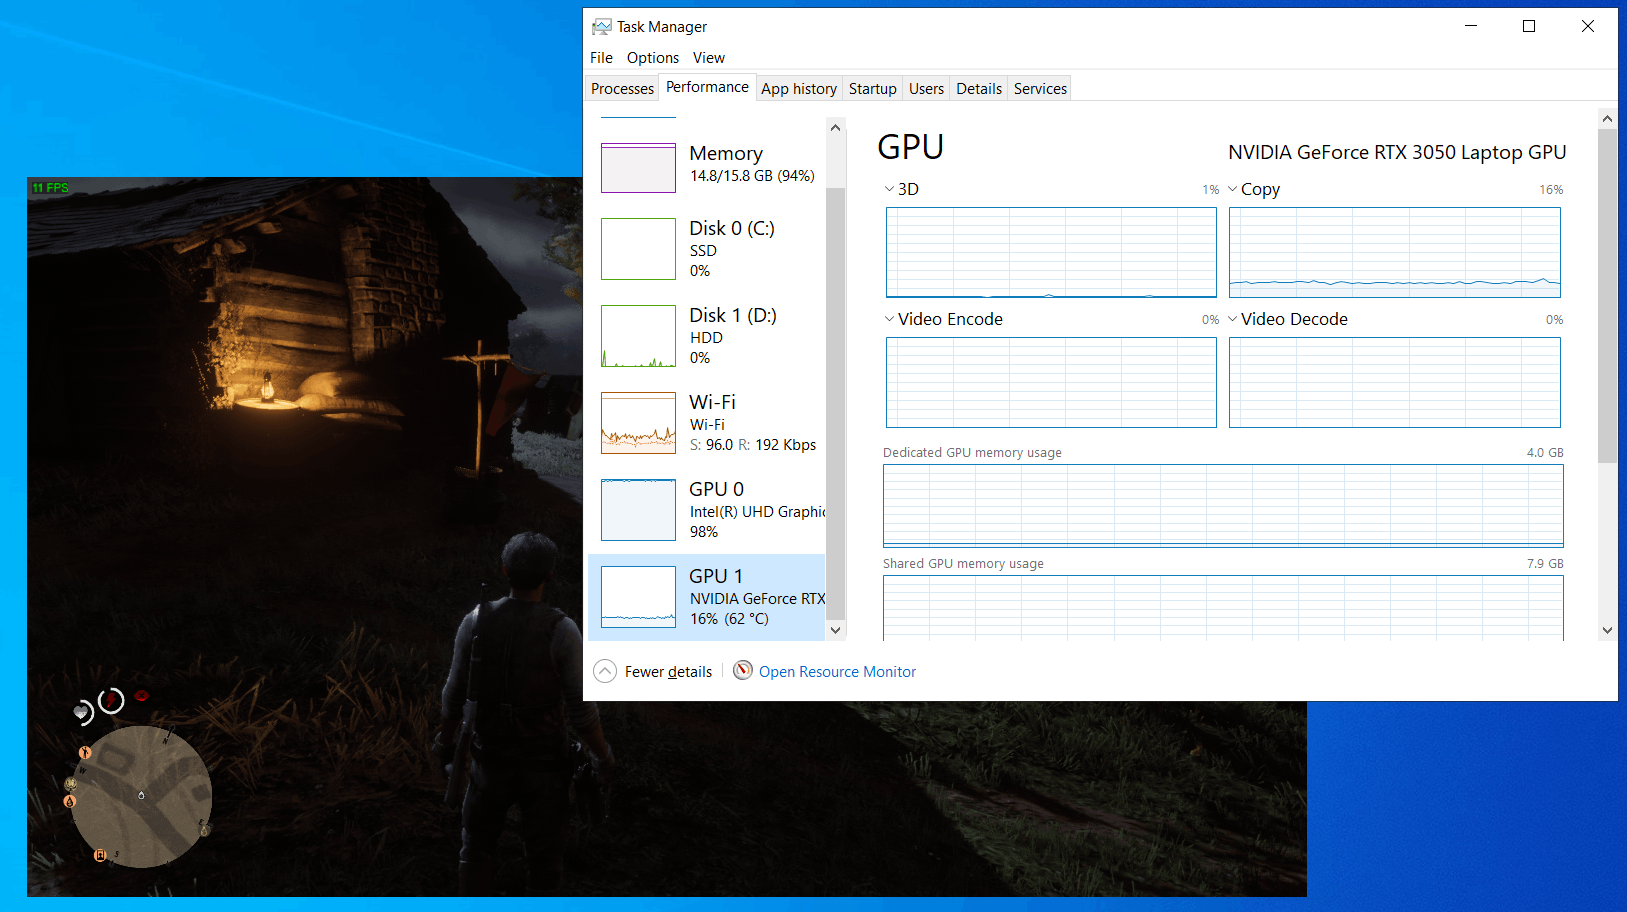The height and width of the screenshot is (912, 1627).
Task: Click the sidebar scroll down arrow
Action: tap(836, 631)
